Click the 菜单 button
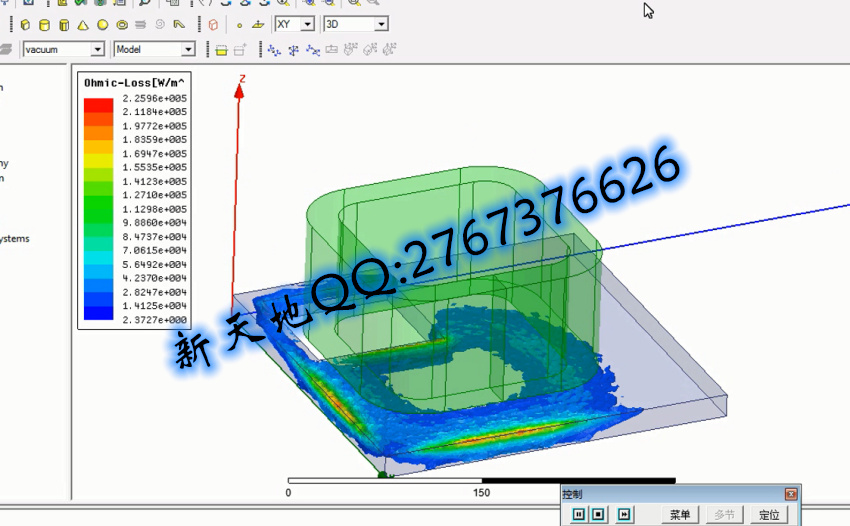Screen dimensions: 850x526 679,514
